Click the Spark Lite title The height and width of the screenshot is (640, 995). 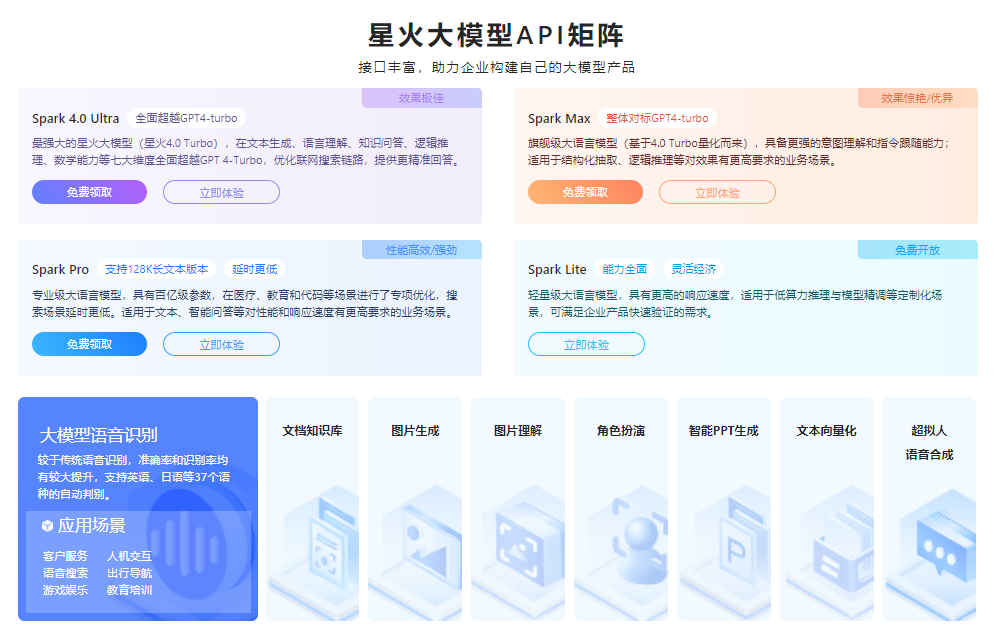(557, 270)
